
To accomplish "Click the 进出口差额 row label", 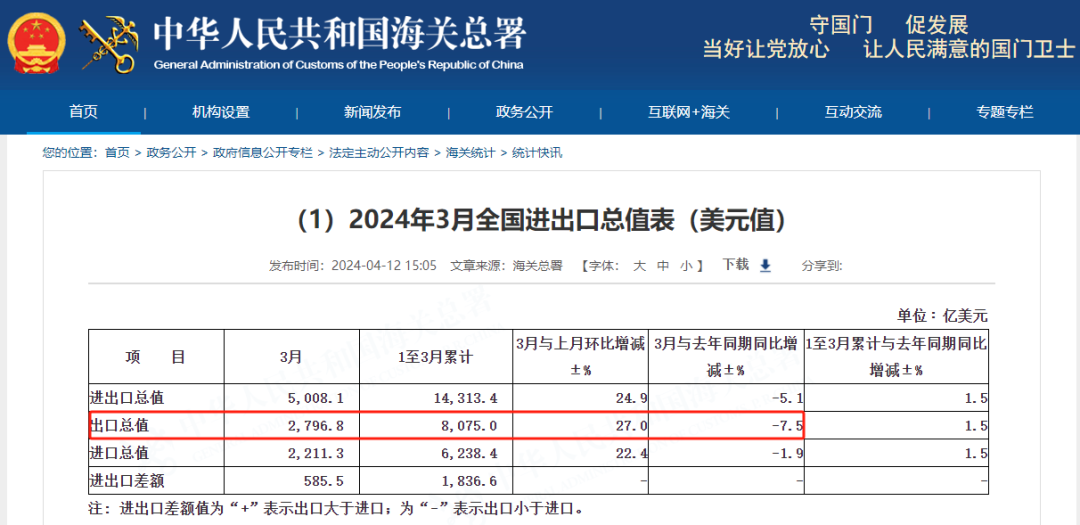I will 128,481.
